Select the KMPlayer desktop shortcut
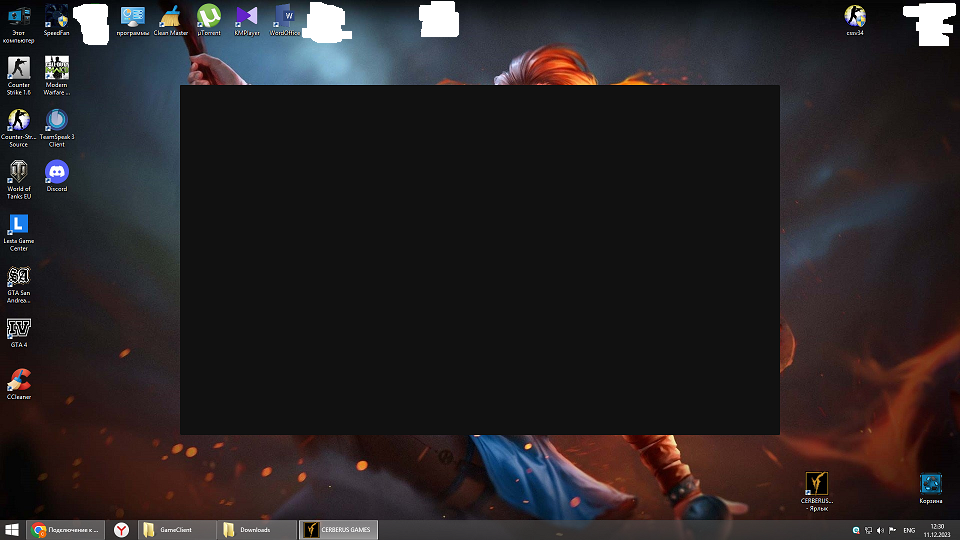The height and width of the screenshot is (540, 960). click(x=247, y=21)
